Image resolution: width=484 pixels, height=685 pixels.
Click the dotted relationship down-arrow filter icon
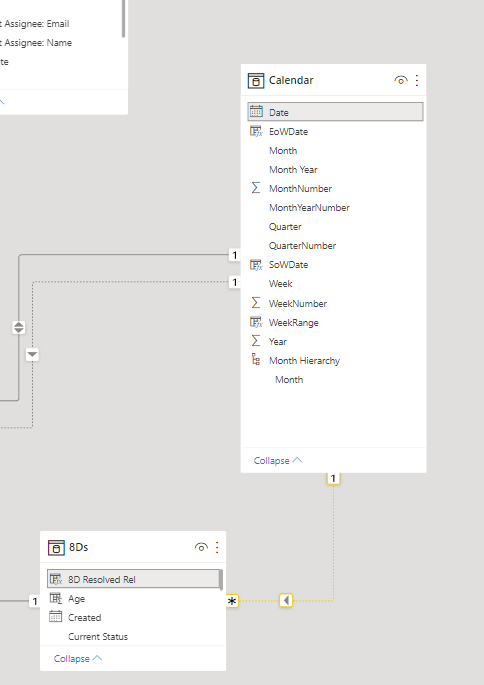point(32,354)
